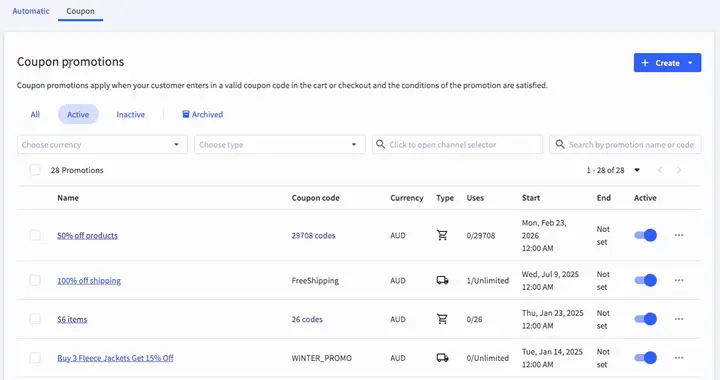Click the archive box icon beside Archived
The height and width of the screenshot is (380, 720).
click(186, 114)
